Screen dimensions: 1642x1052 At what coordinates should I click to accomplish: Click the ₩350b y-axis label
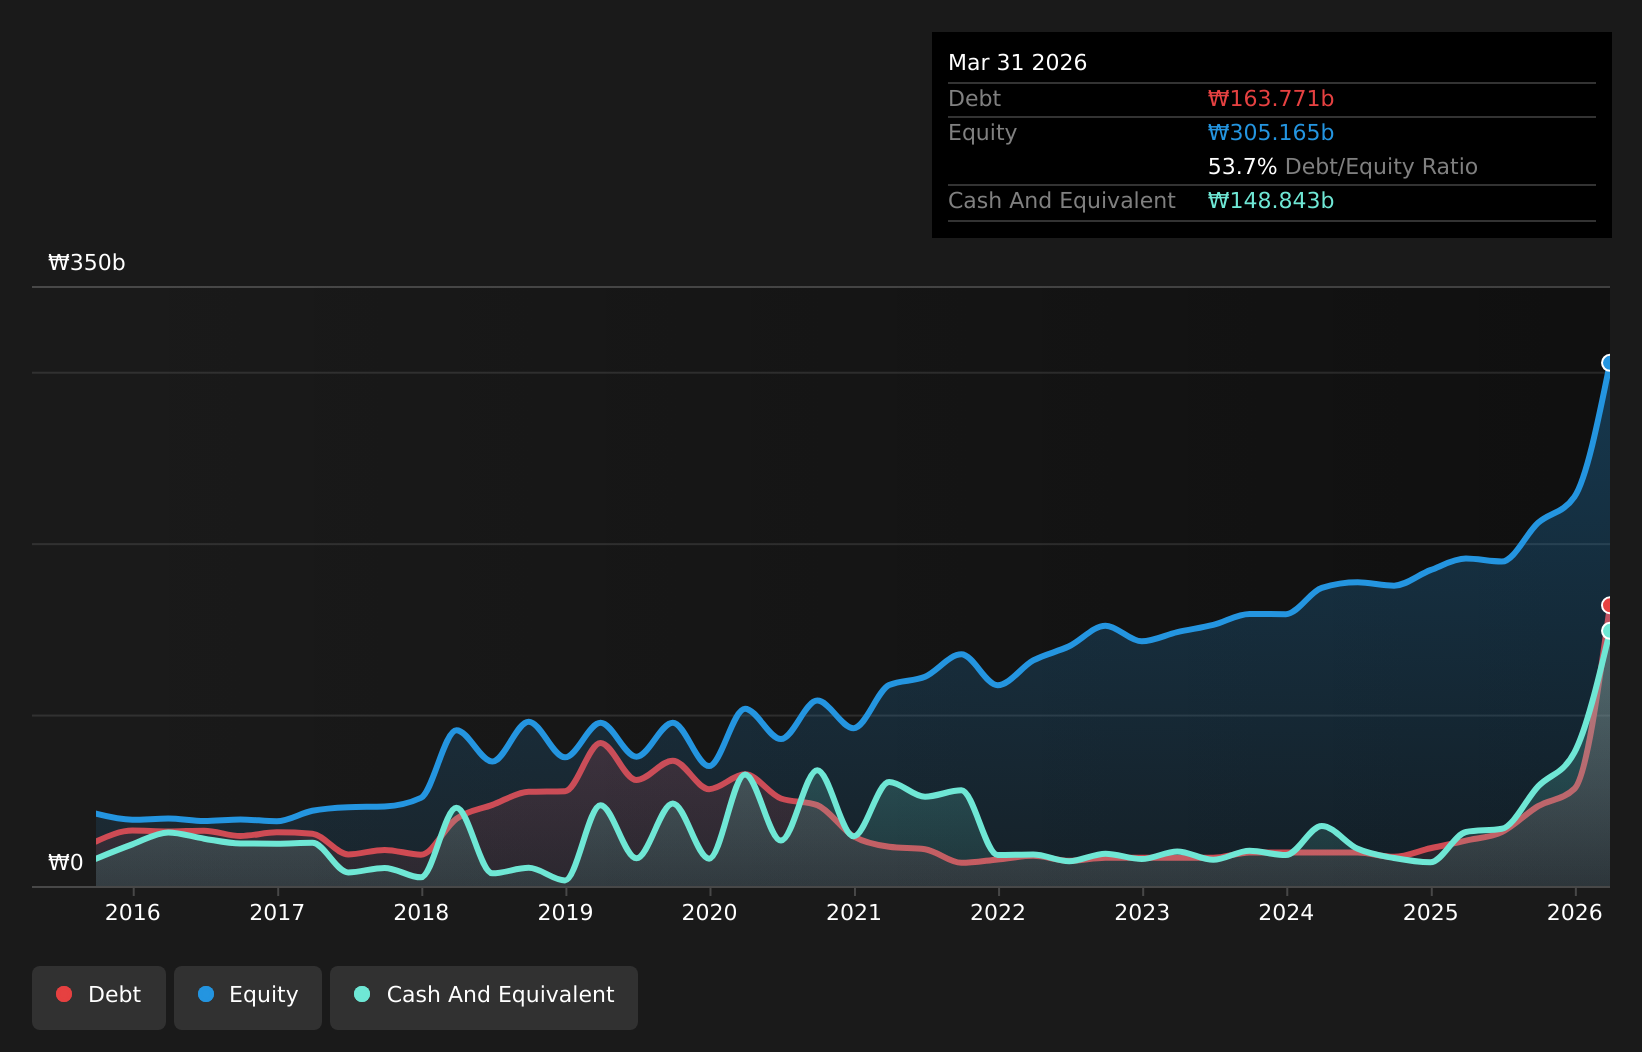coord(87,263)
